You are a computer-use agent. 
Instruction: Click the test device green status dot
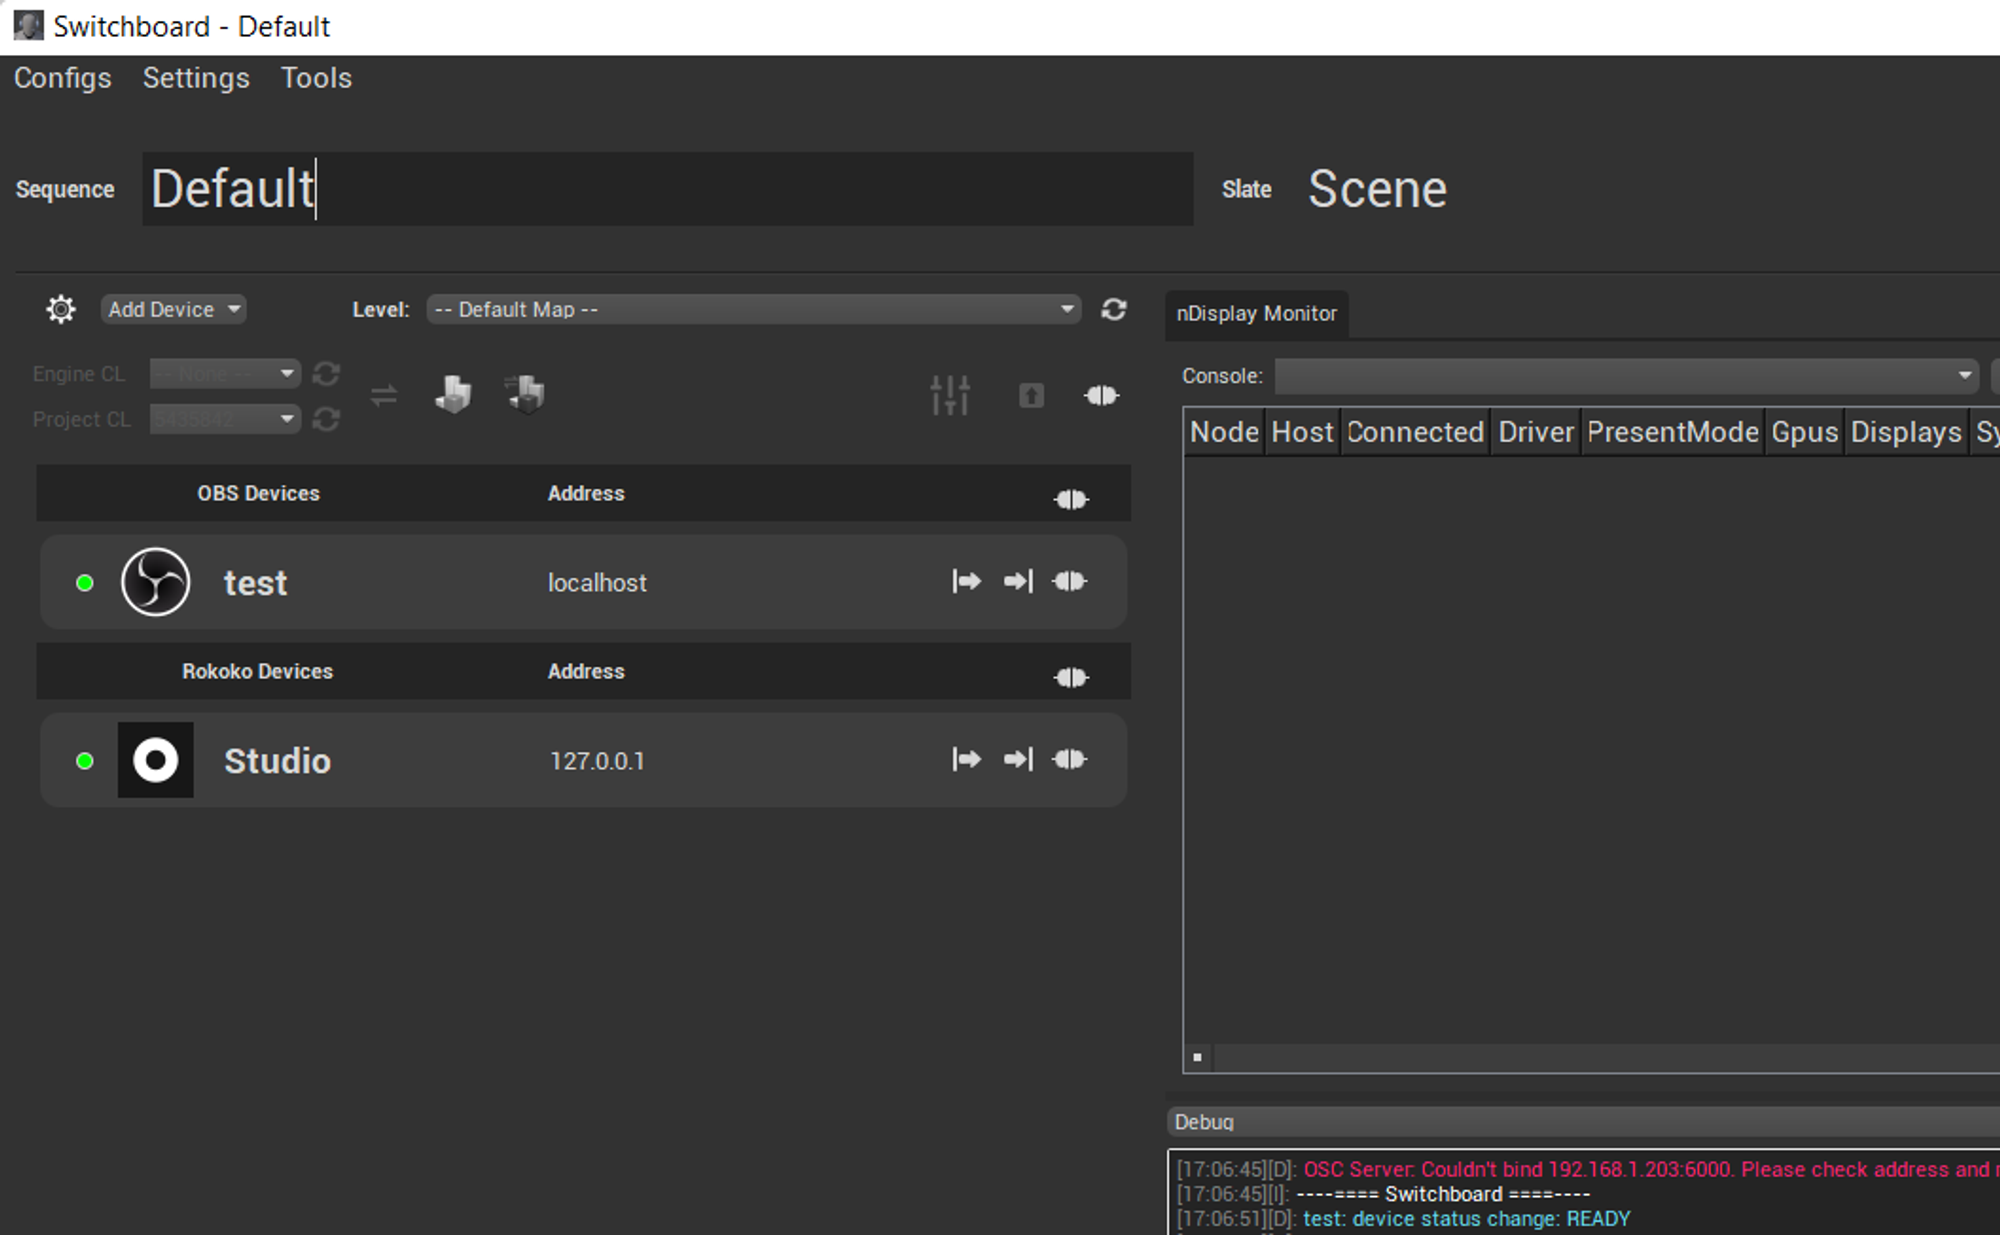coord(85,583)
